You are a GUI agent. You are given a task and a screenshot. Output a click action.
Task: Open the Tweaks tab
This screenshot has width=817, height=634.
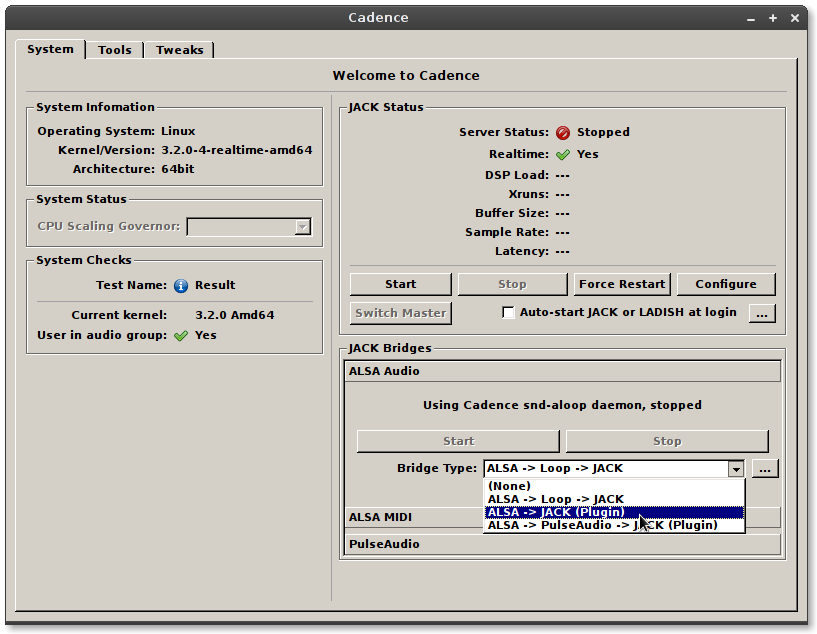179,50
